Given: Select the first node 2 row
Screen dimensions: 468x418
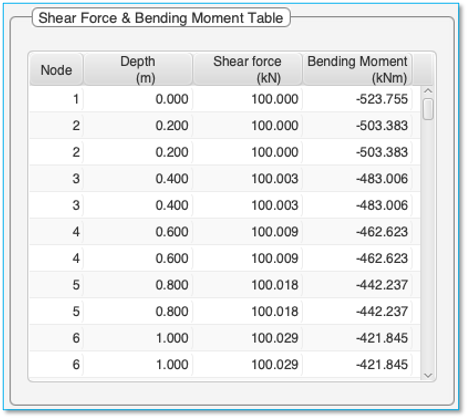Looking at the screenshot, I should pos(225,126).
